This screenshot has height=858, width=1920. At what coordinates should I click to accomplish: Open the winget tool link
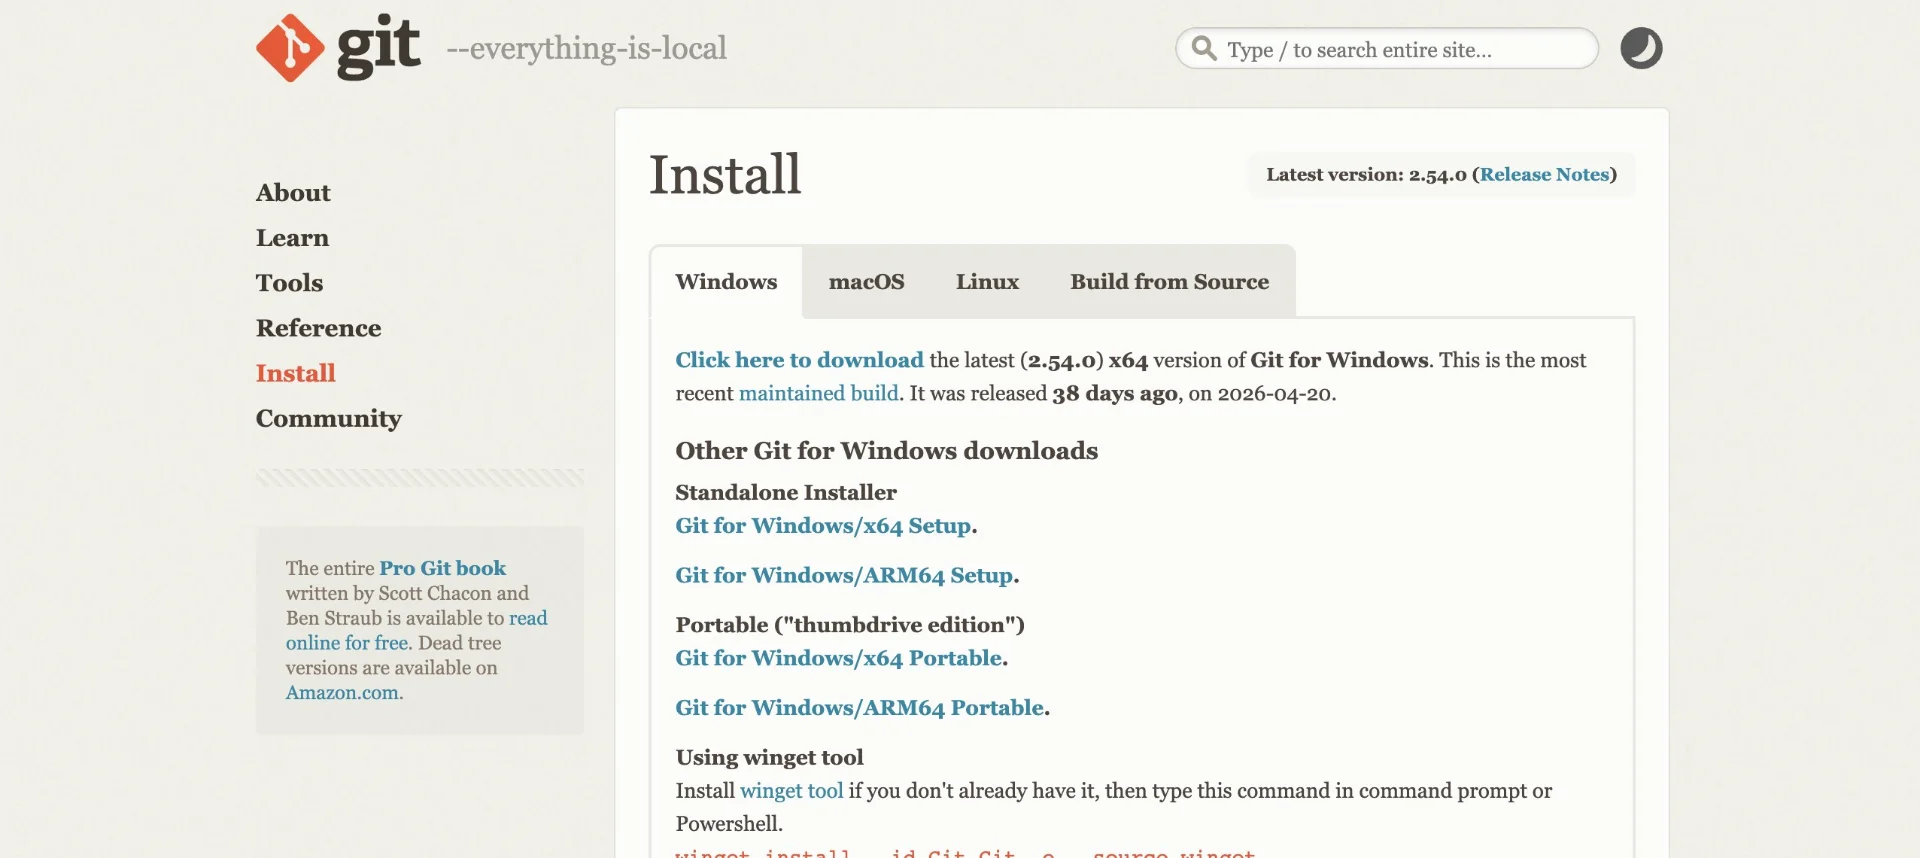791,791
